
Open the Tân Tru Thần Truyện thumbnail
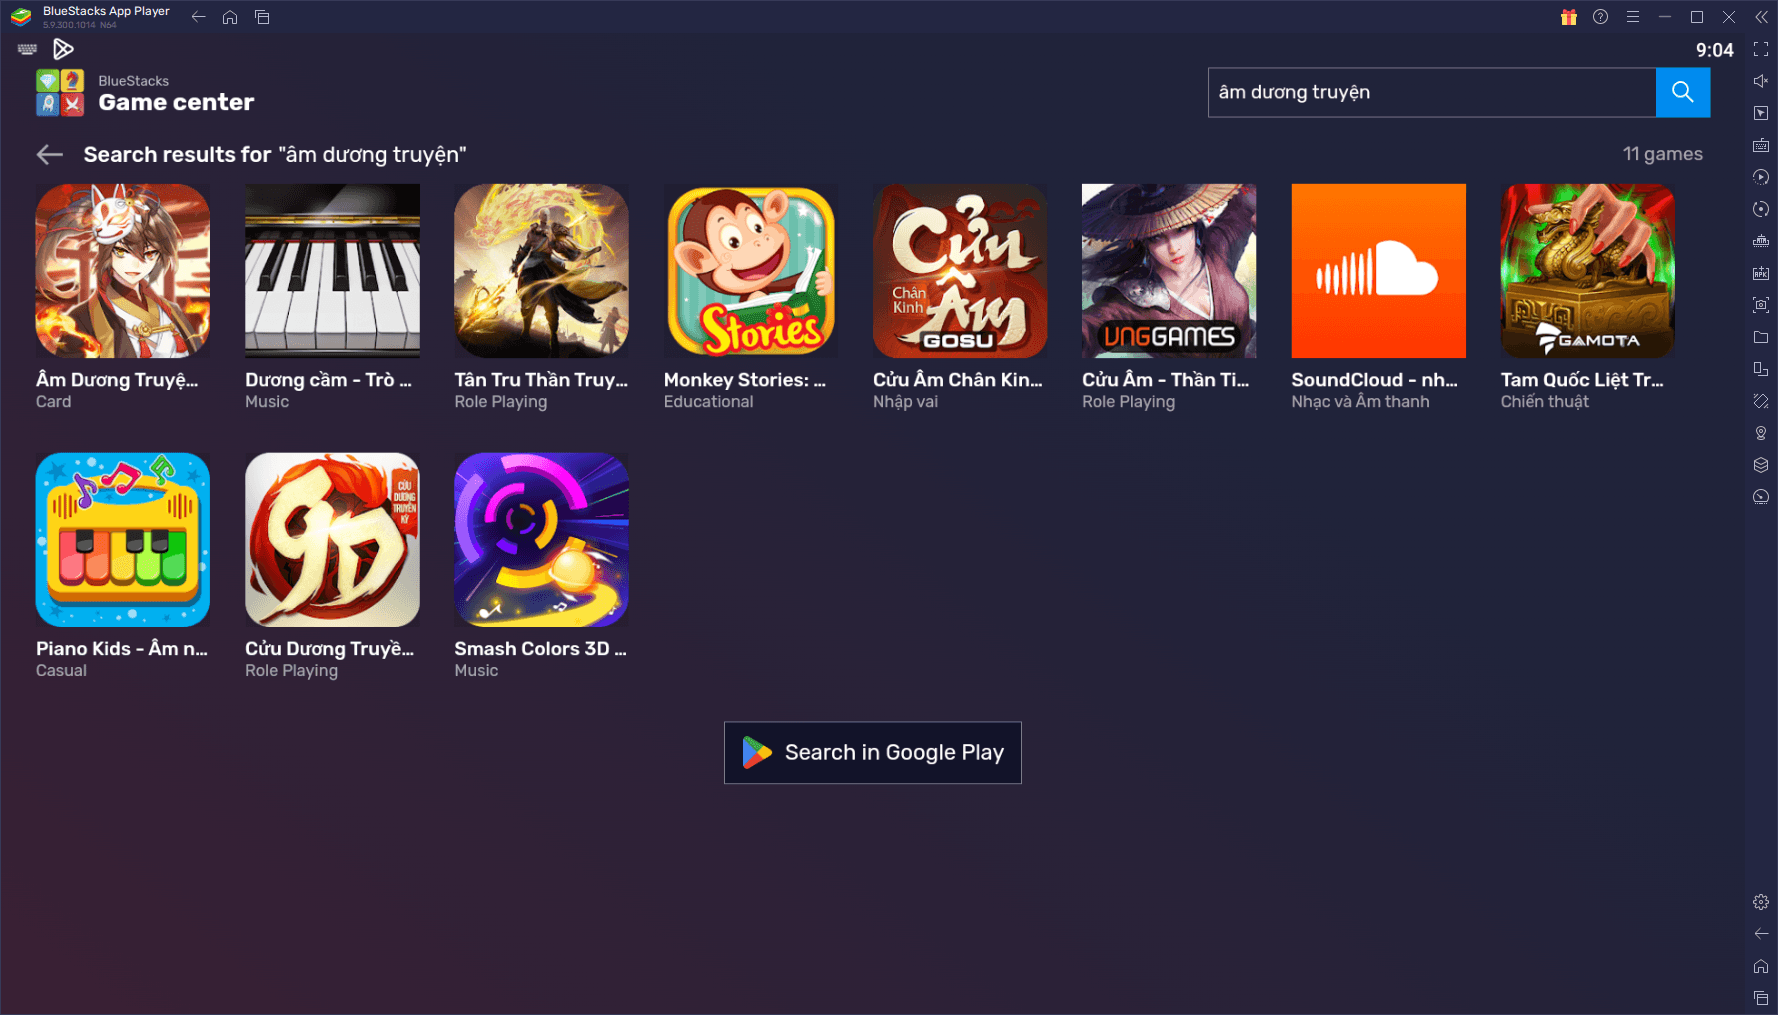point(541,270)
